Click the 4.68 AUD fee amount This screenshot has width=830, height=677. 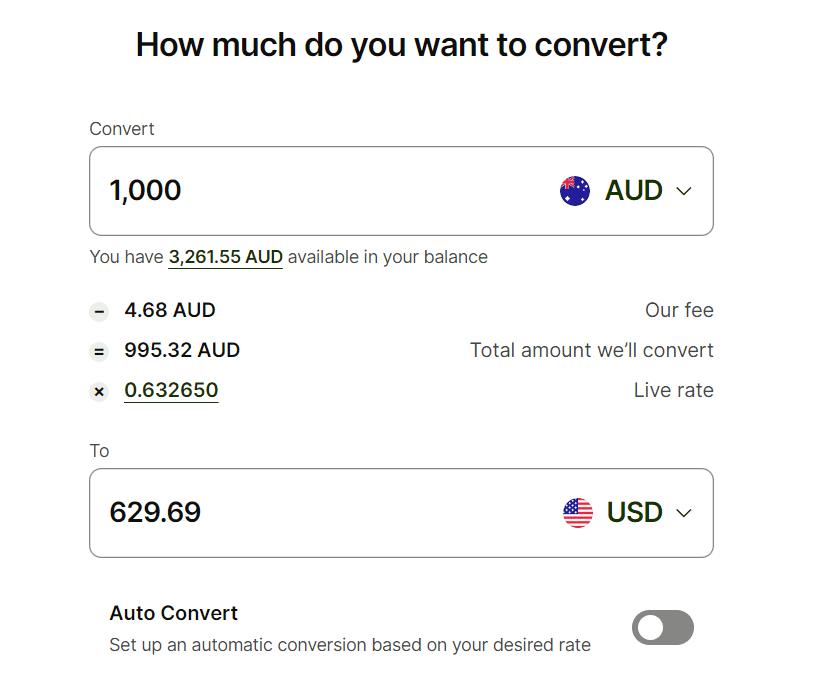point(170,310)
